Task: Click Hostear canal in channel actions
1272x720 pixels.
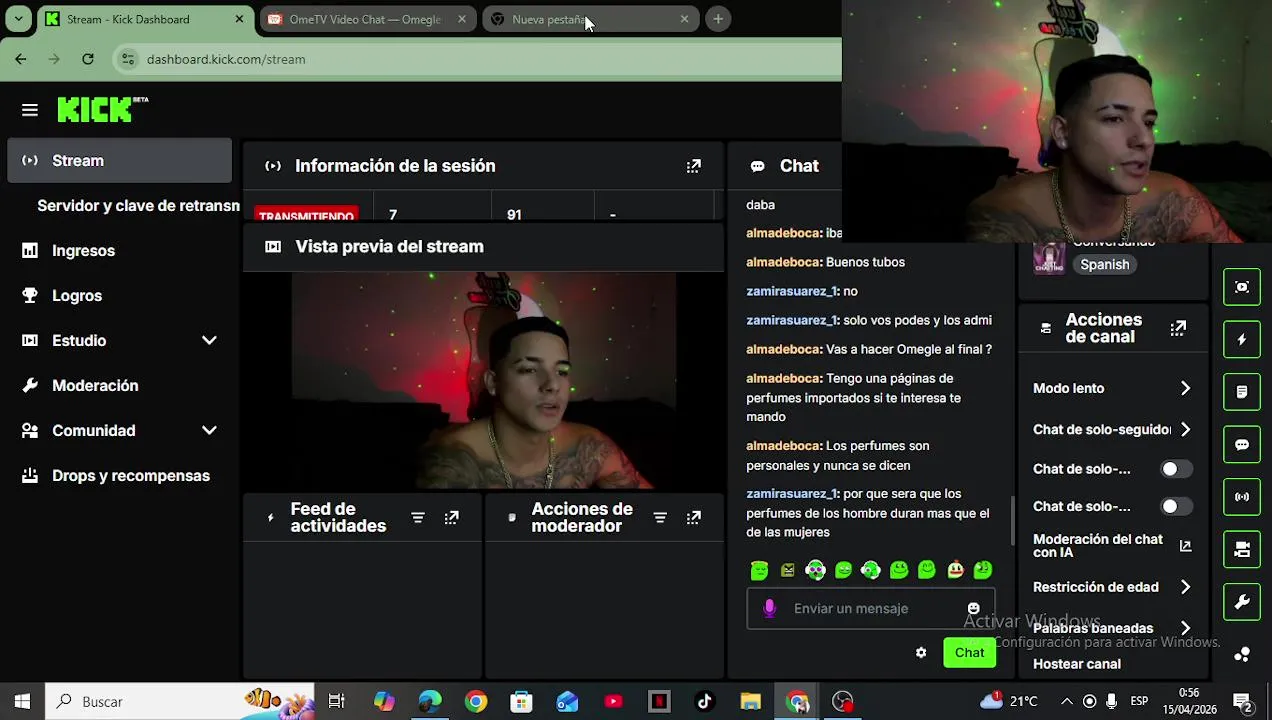Action: pyautogui.click(x=1077, y=664)
